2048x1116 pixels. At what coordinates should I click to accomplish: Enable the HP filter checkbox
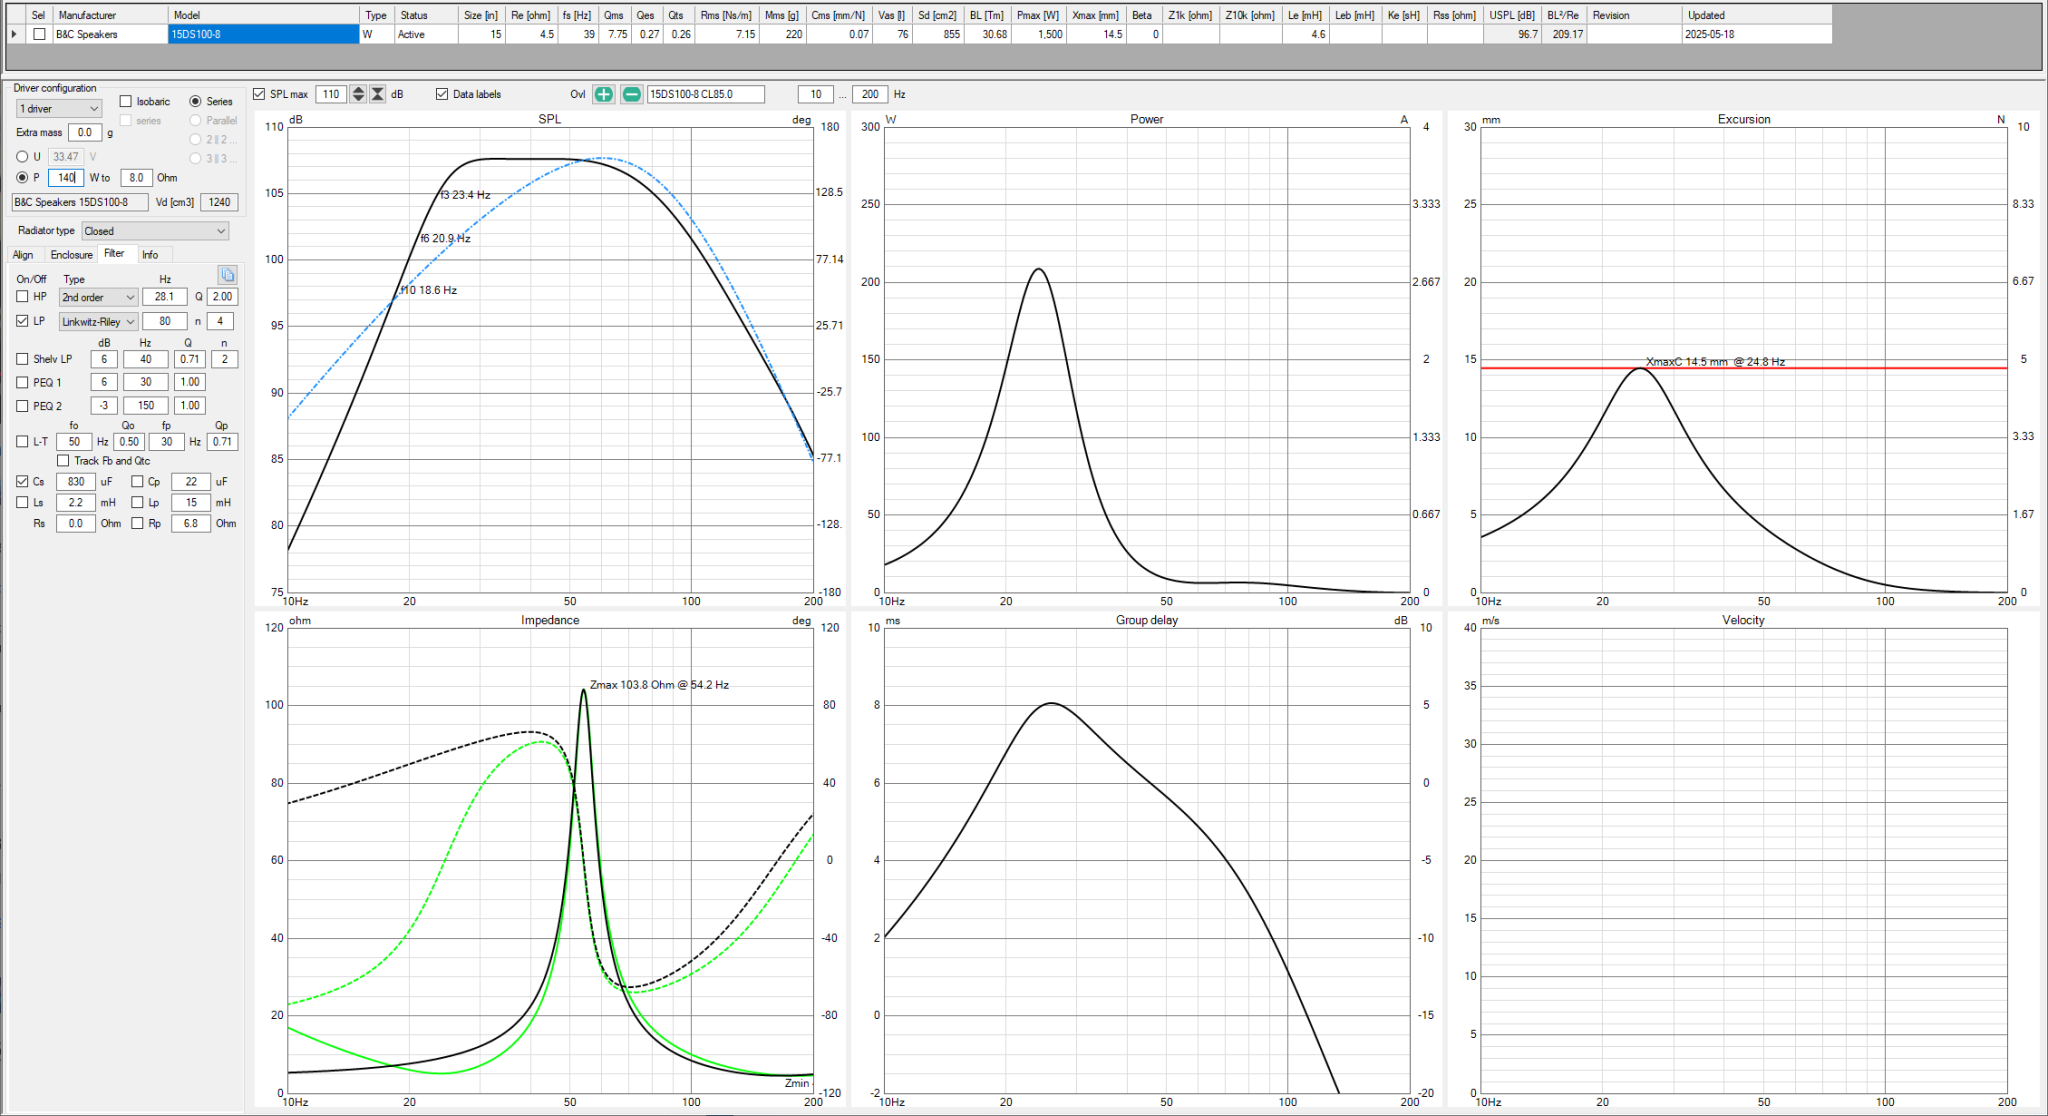(x=22, y=296)
